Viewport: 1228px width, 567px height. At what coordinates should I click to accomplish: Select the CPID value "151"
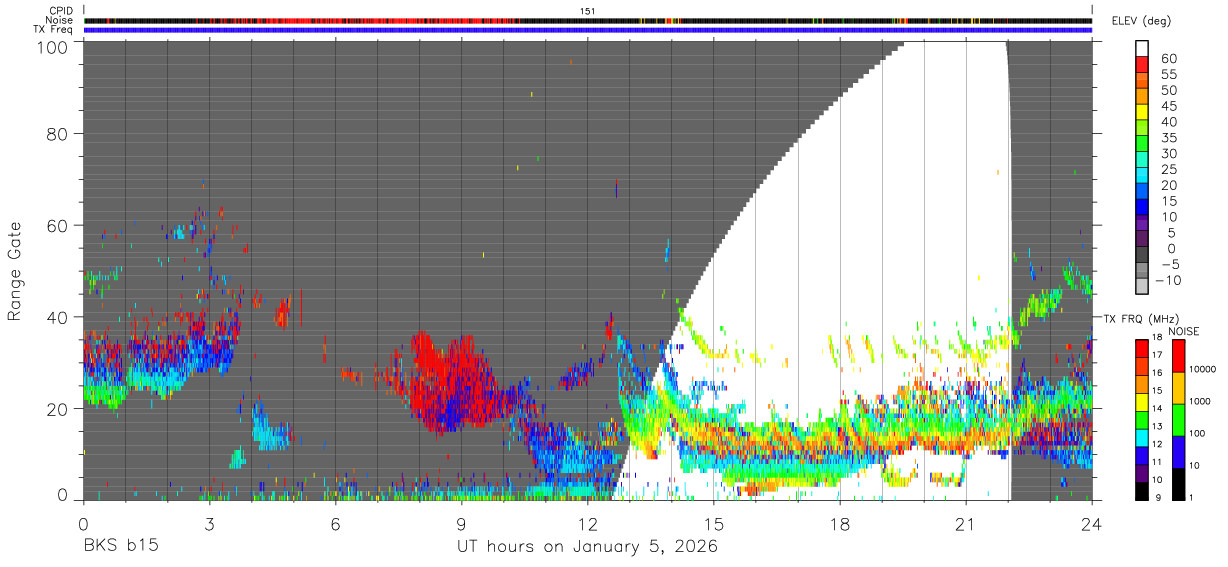587,10
